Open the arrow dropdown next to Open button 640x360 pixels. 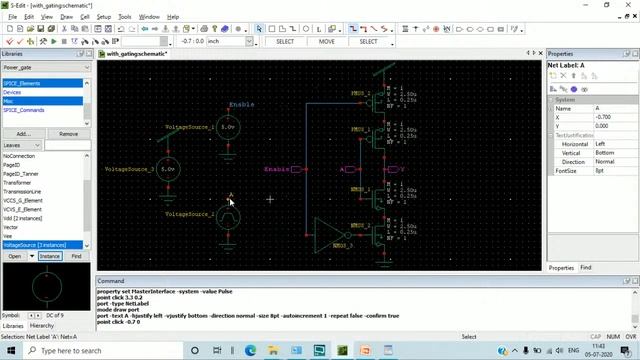[31, 256]
